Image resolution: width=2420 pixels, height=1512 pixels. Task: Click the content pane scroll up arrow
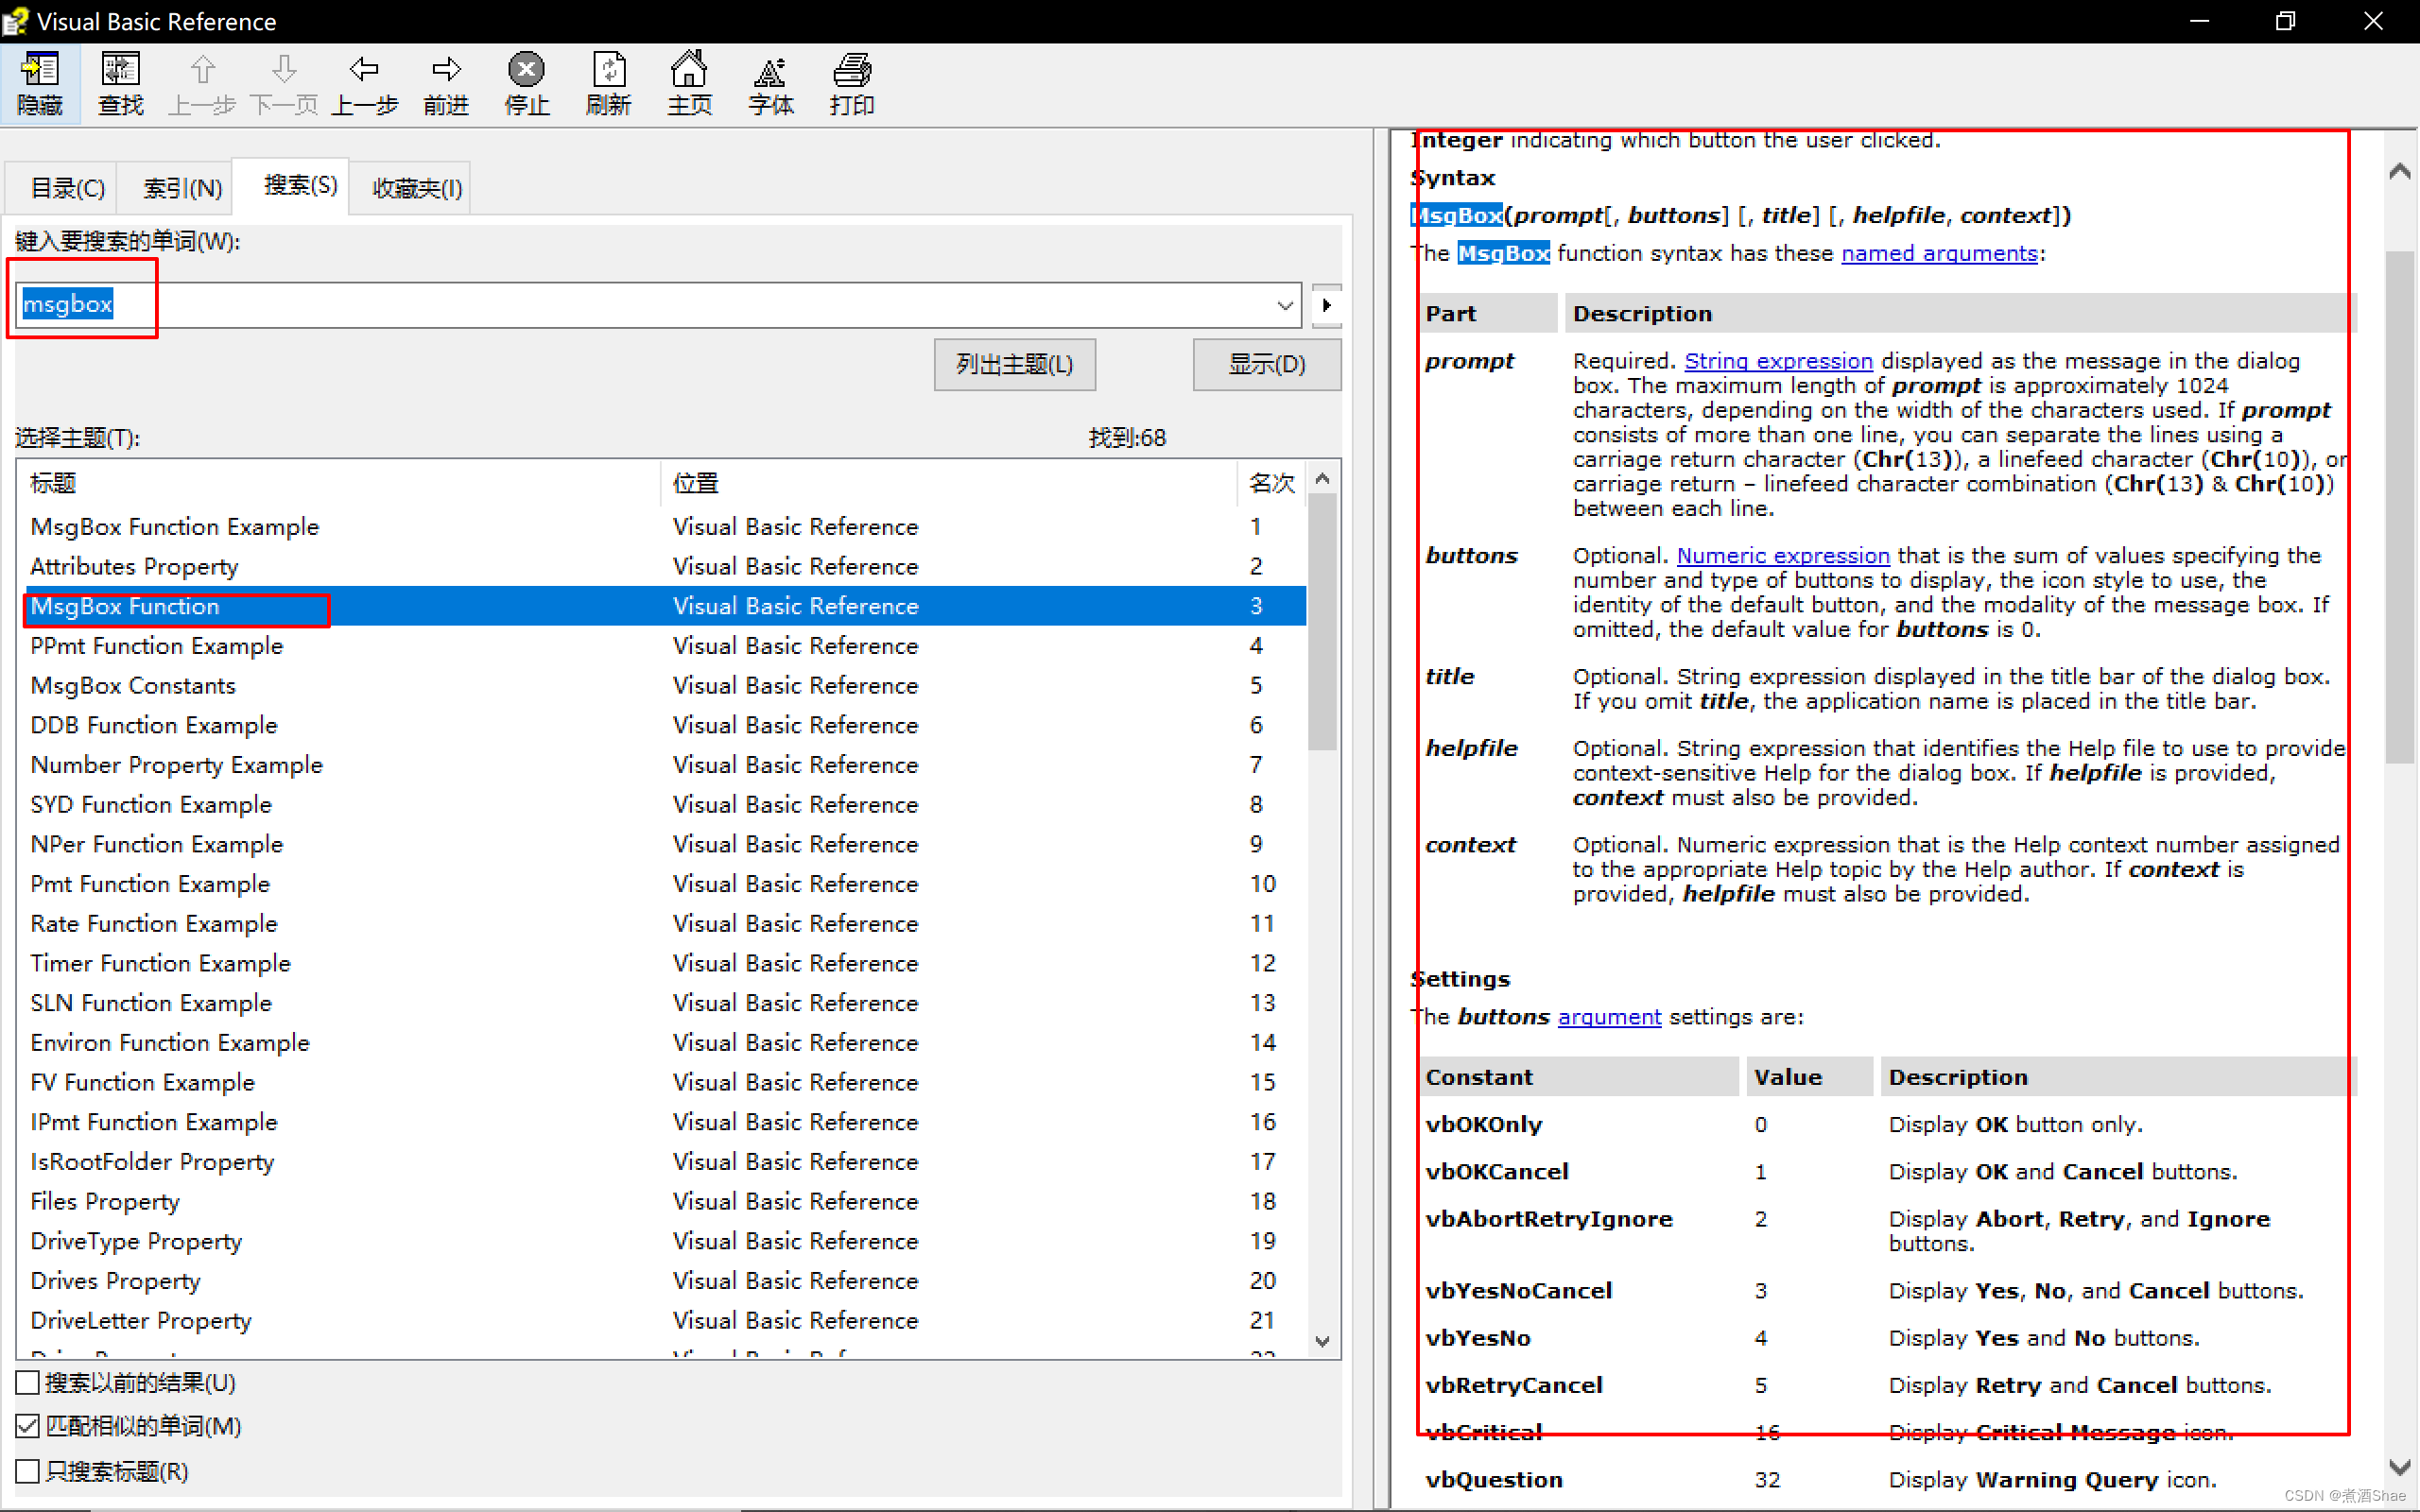(x=2399, y=171)
